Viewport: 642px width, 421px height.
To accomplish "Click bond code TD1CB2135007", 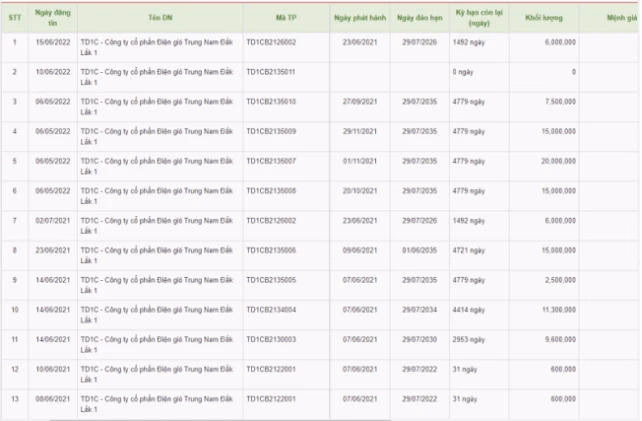I will click(x=271, y=160).
